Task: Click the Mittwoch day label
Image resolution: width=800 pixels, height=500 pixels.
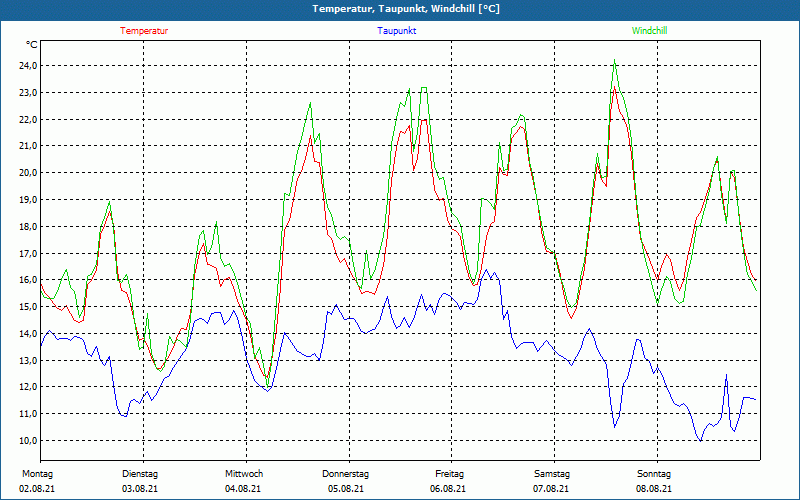Action: tap(244, 474)
